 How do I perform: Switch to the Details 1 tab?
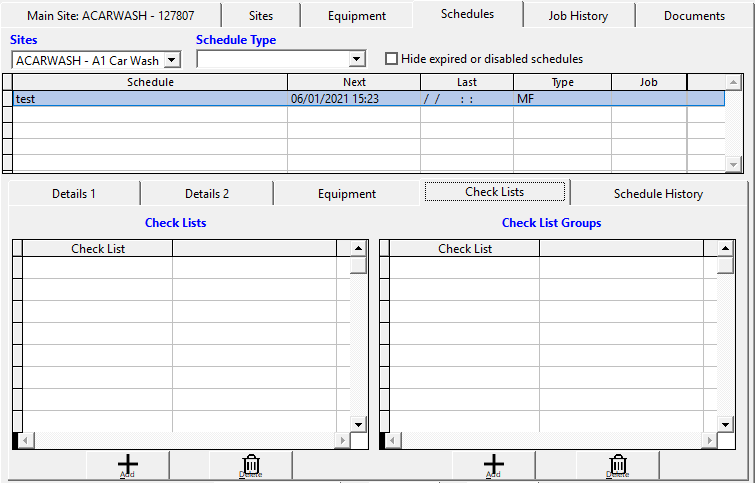[74, 193]
